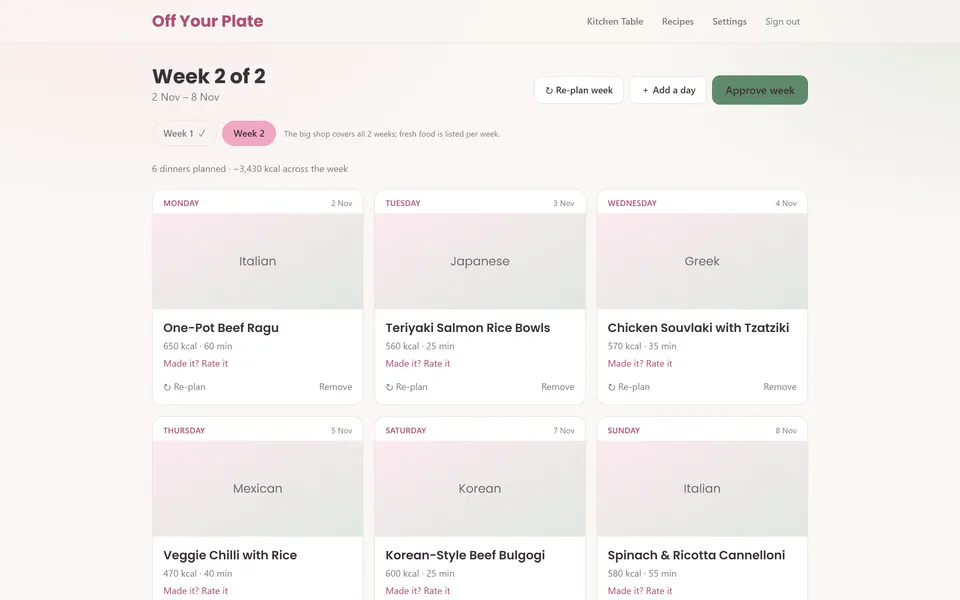Image resolution: width=960 pixels, height=600 pixels.
Task: Click the Re-plan week button
Action: point(579,90)
